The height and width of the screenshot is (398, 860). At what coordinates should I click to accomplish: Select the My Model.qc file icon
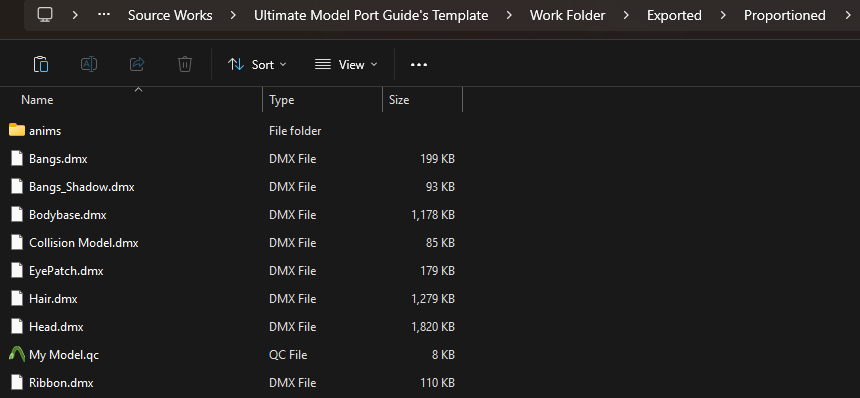[x=17, y=355]
